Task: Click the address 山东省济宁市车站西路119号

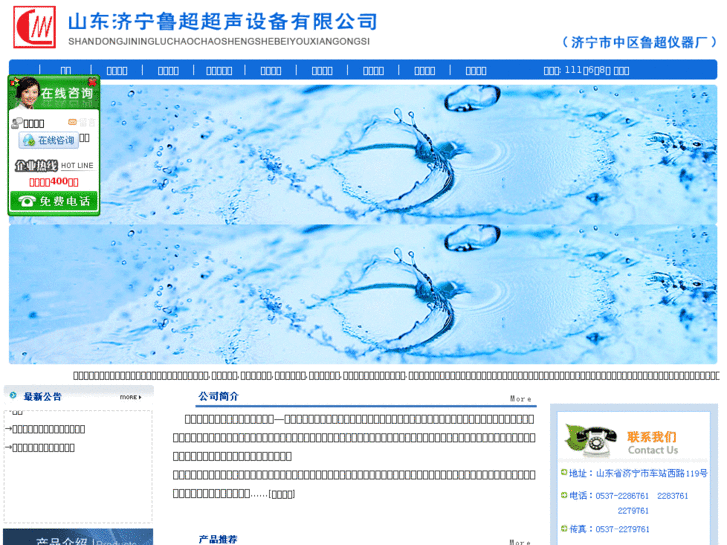Action: pyautogui.click(x=651, y=473)
